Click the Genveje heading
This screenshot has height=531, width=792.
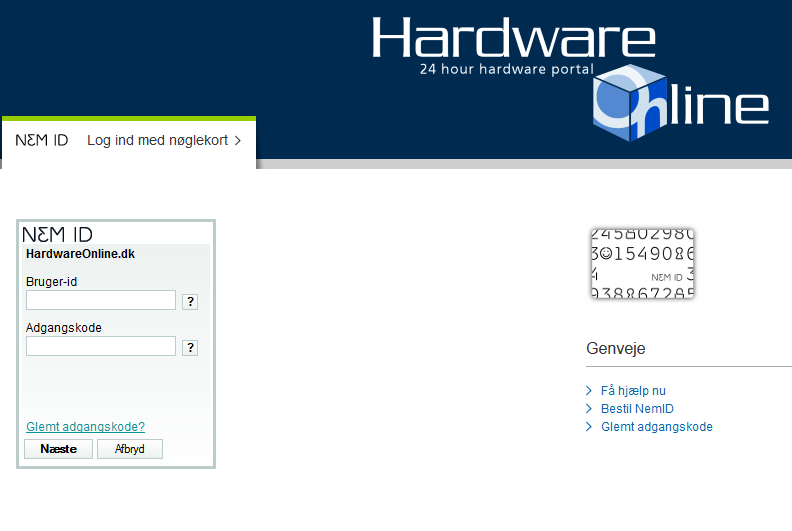(616, 349)
